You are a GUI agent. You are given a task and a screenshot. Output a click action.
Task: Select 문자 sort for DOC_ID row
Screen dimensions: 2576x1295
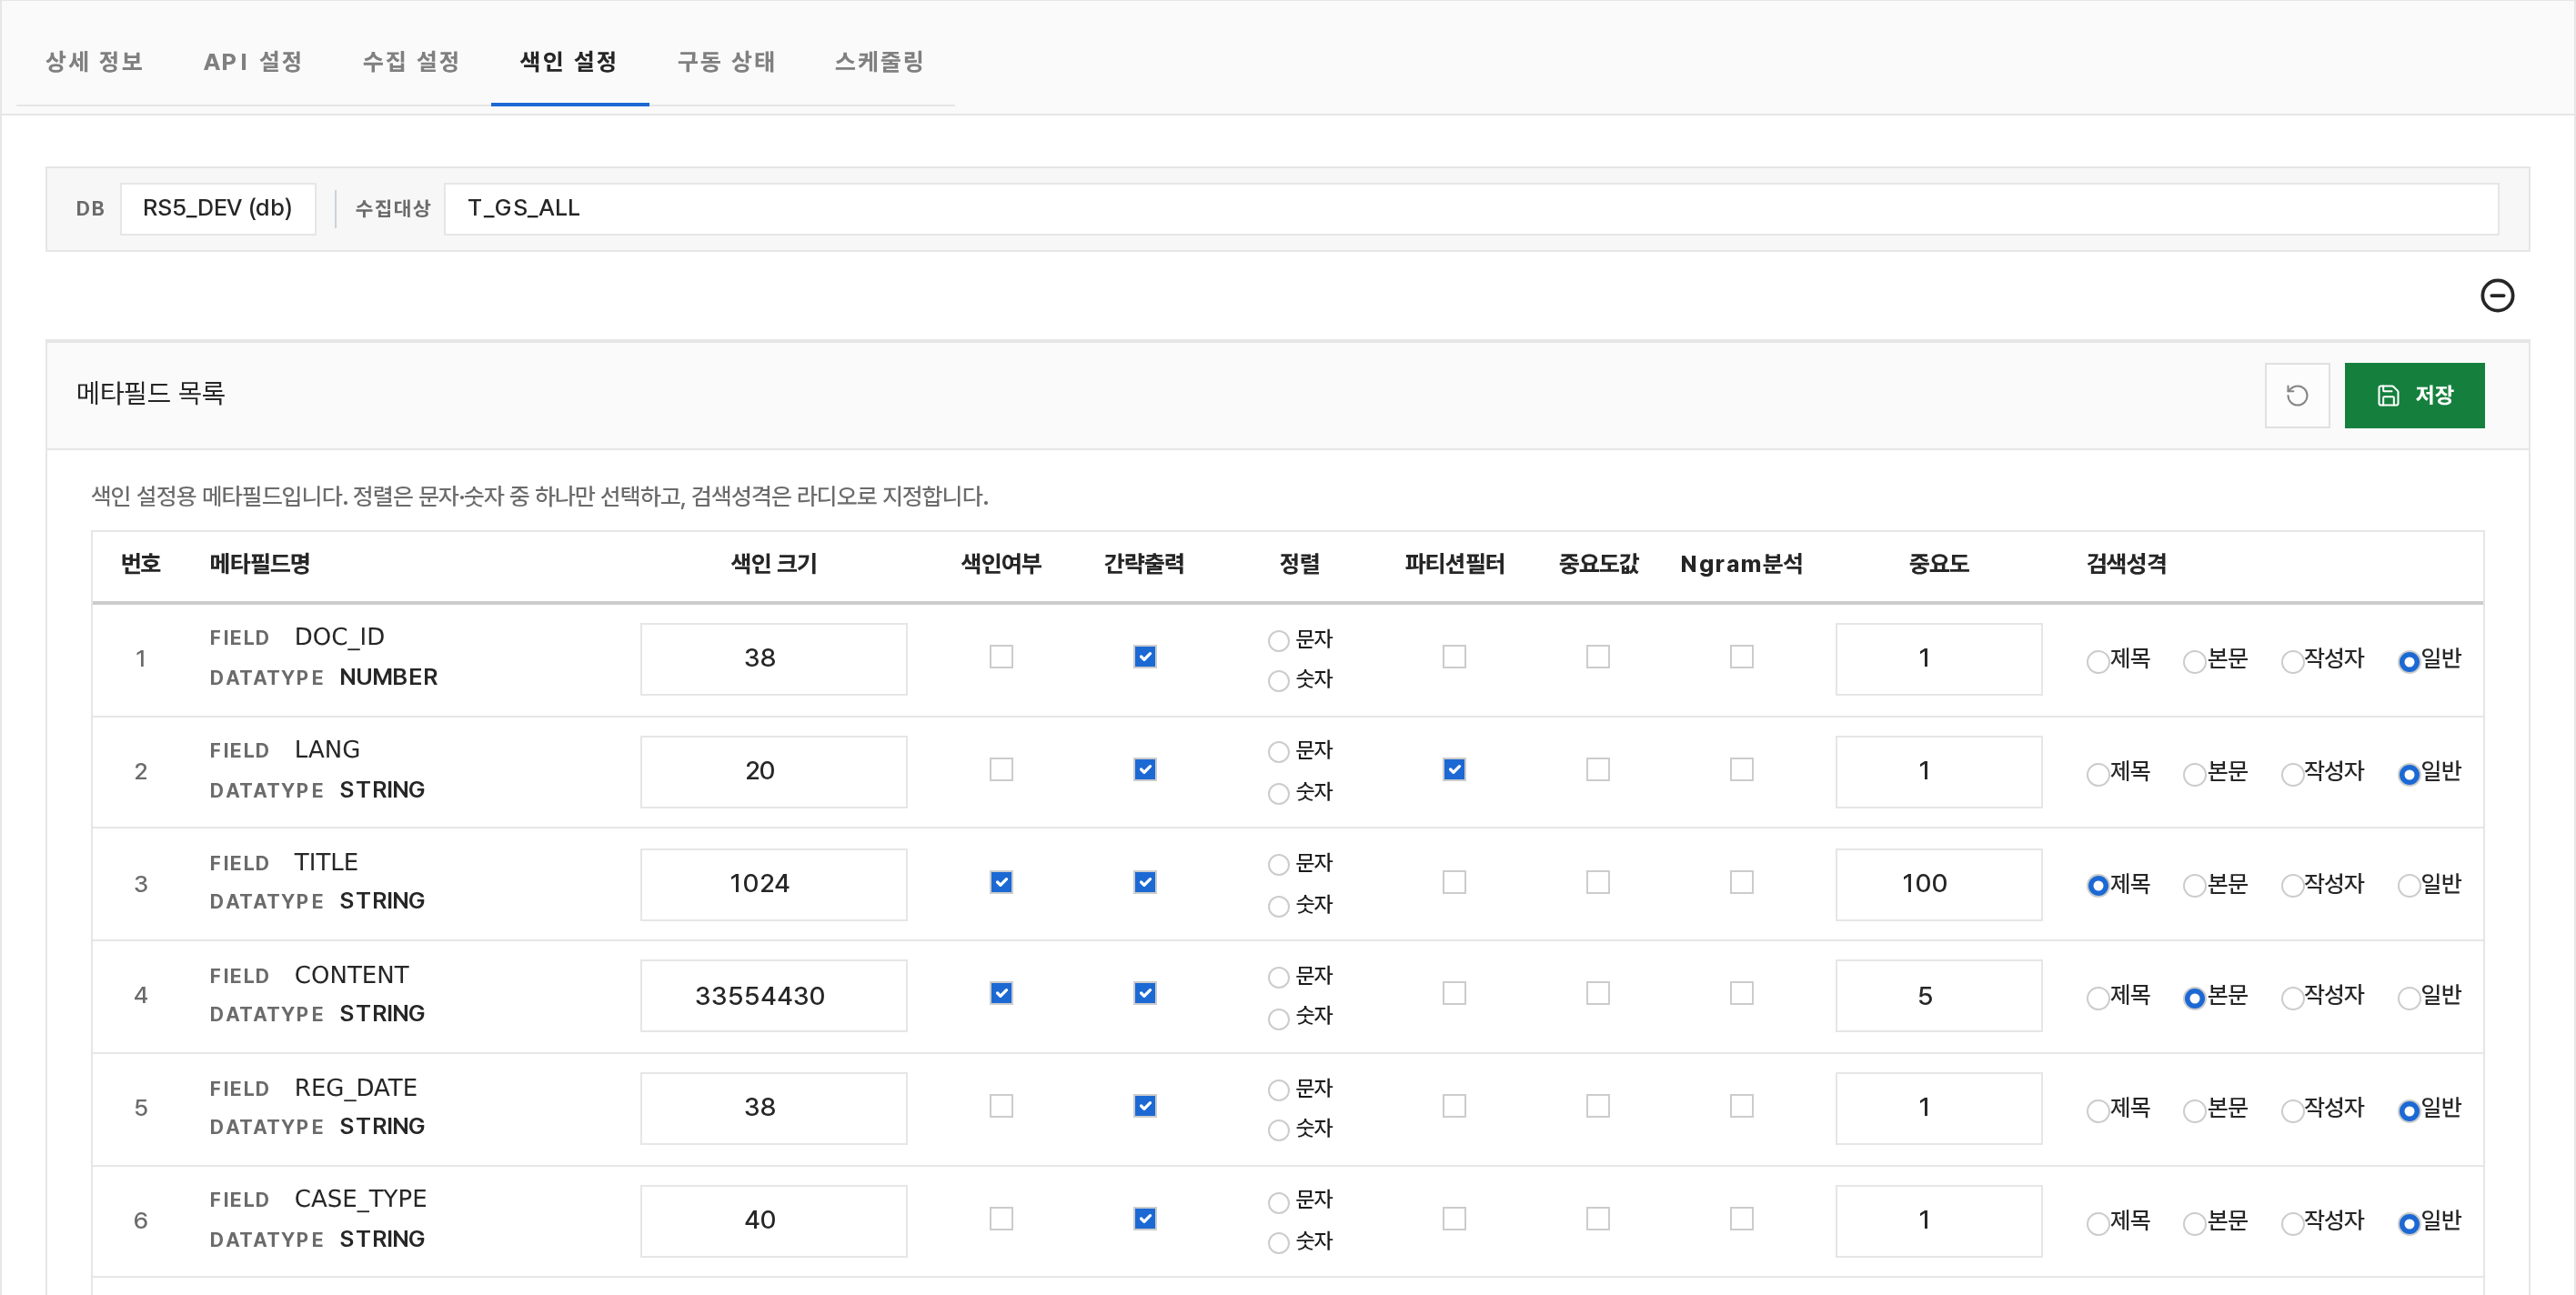1278,640
